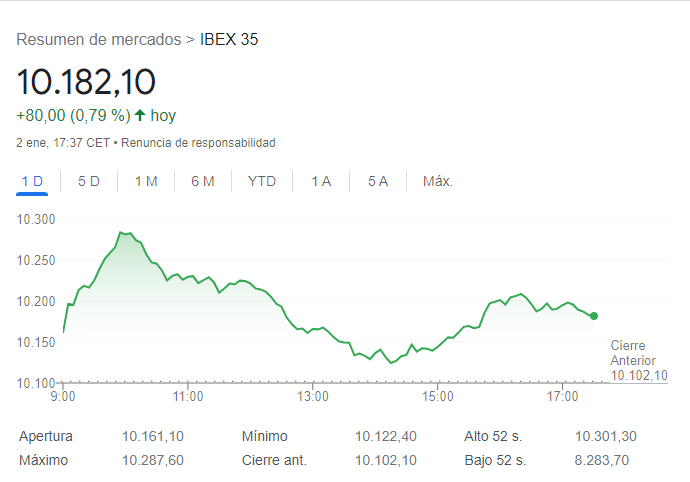Open the Máx. range tab
The height and width of the screenshot is (482, 690).
point(438,181)
